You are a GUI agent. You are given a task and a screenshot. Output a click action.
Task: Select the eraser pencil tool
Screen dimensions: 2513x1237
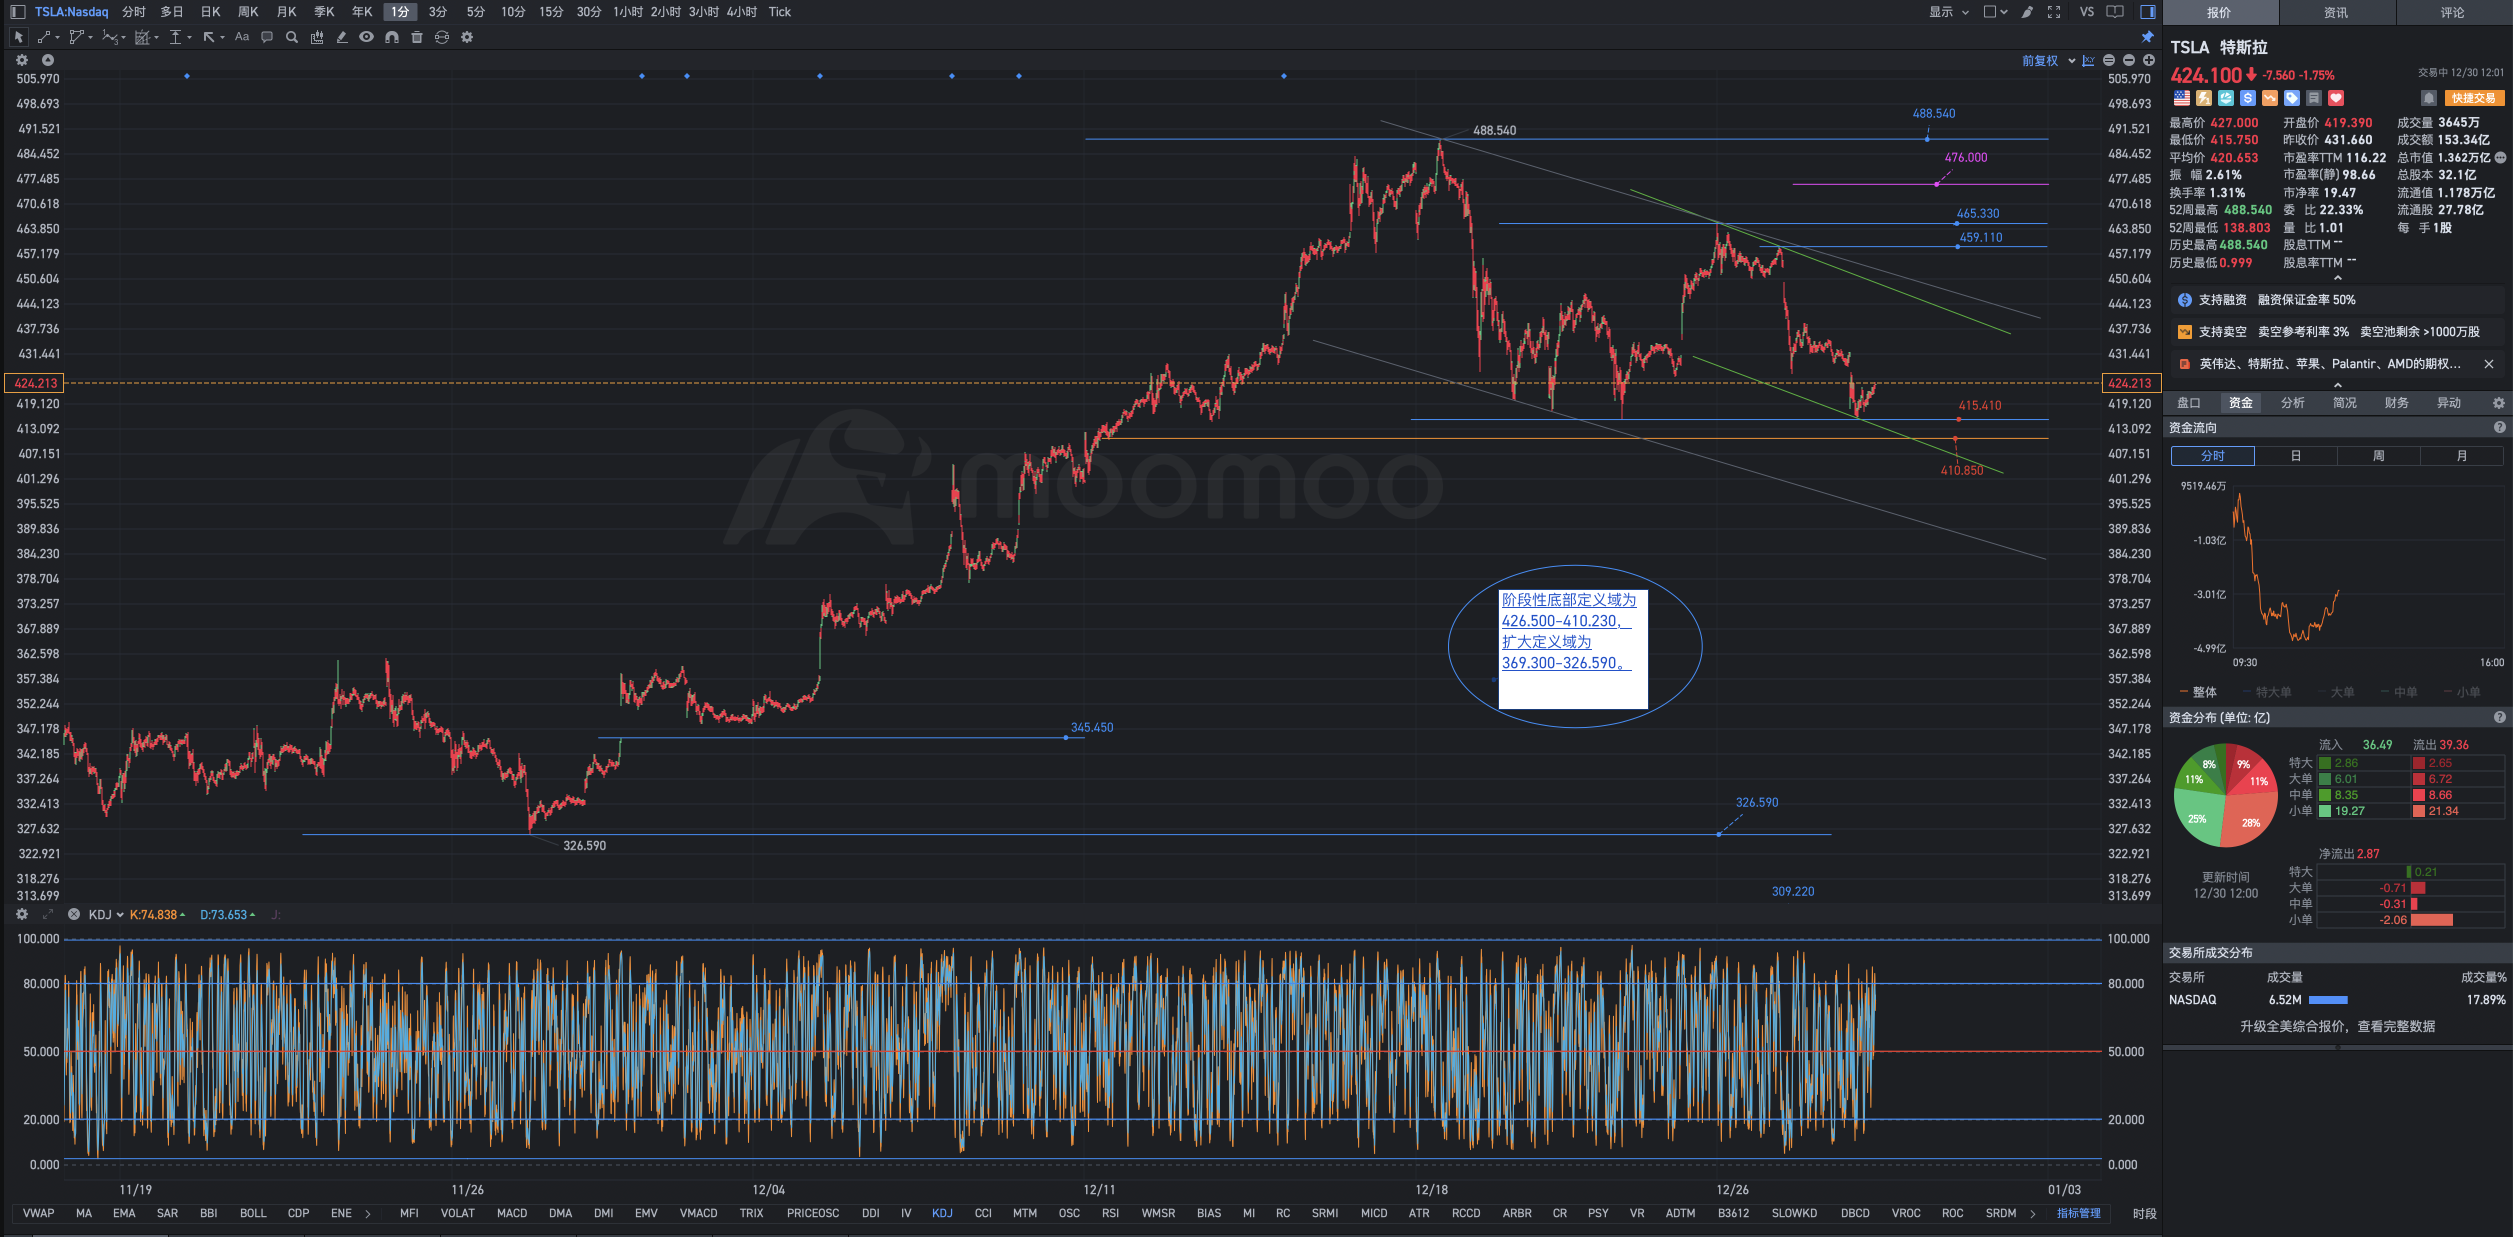(x=342, y=37)
